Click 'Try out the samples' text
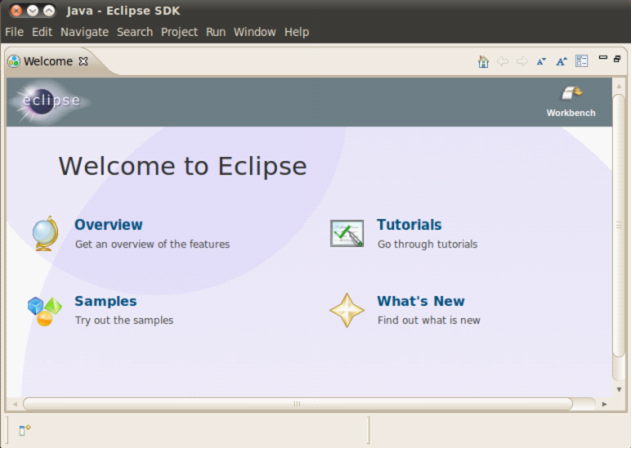Image resolution: width=632 pixels, height=449 pixels. [x=124, y=320]
